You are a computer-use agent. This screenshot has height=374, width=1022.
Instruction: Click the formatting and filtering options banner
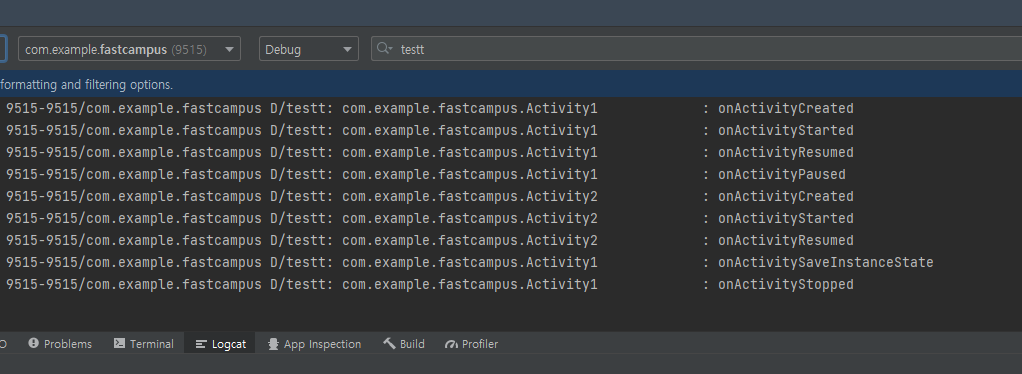click(x=511, y=85)
